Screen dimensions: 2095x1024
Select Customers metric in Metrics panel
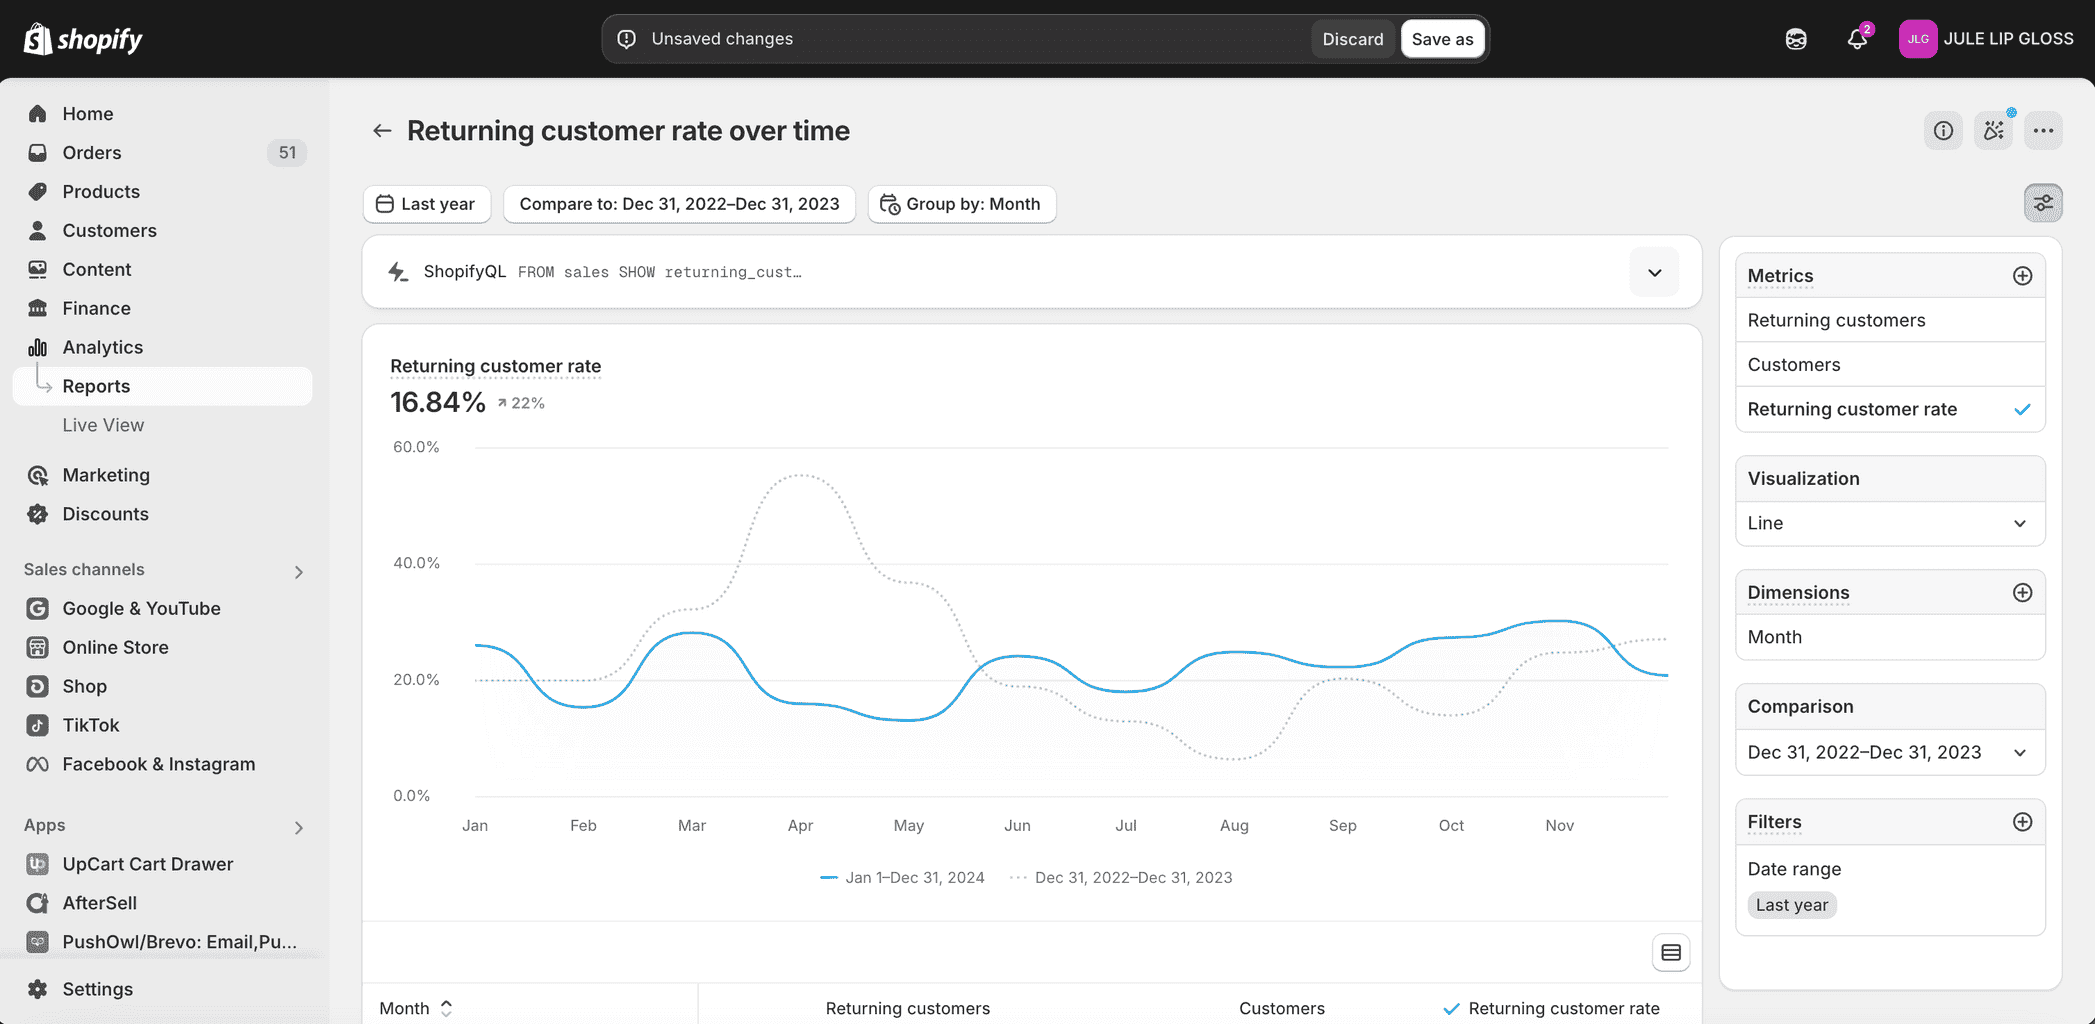pyautogui.click(x=1890, y=365)
